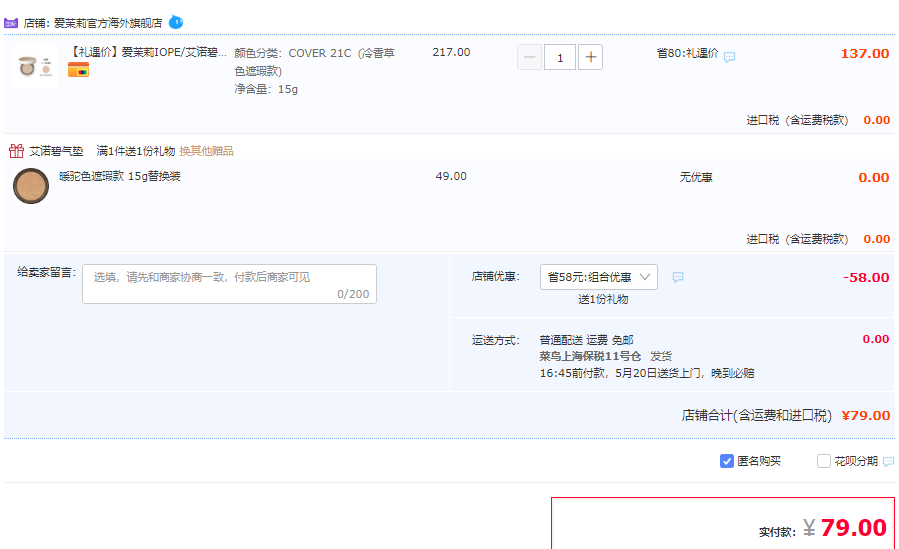Click the credit card payment icon
Image resolution: width=899 pixels, height=549 pixels.
click(x=79, y=70)
